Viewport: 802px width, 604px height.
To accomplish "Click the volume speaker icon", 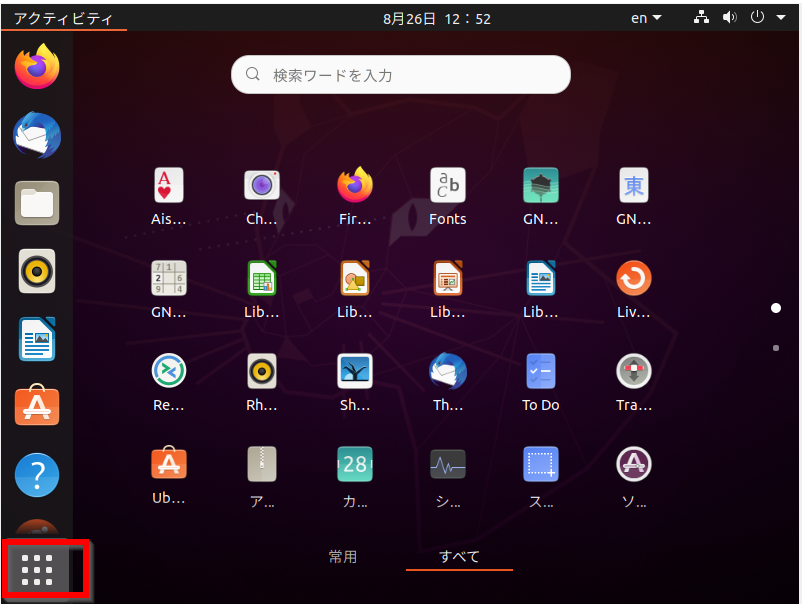I will (x=729, y=18).
